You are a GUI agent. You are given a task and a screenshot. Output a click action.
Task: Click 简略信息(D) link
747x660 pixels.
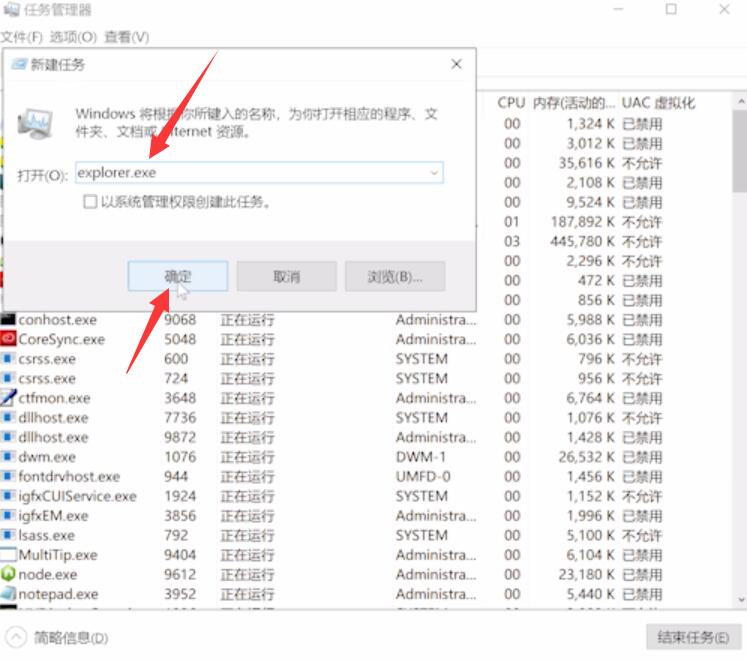tap(71, 637)
